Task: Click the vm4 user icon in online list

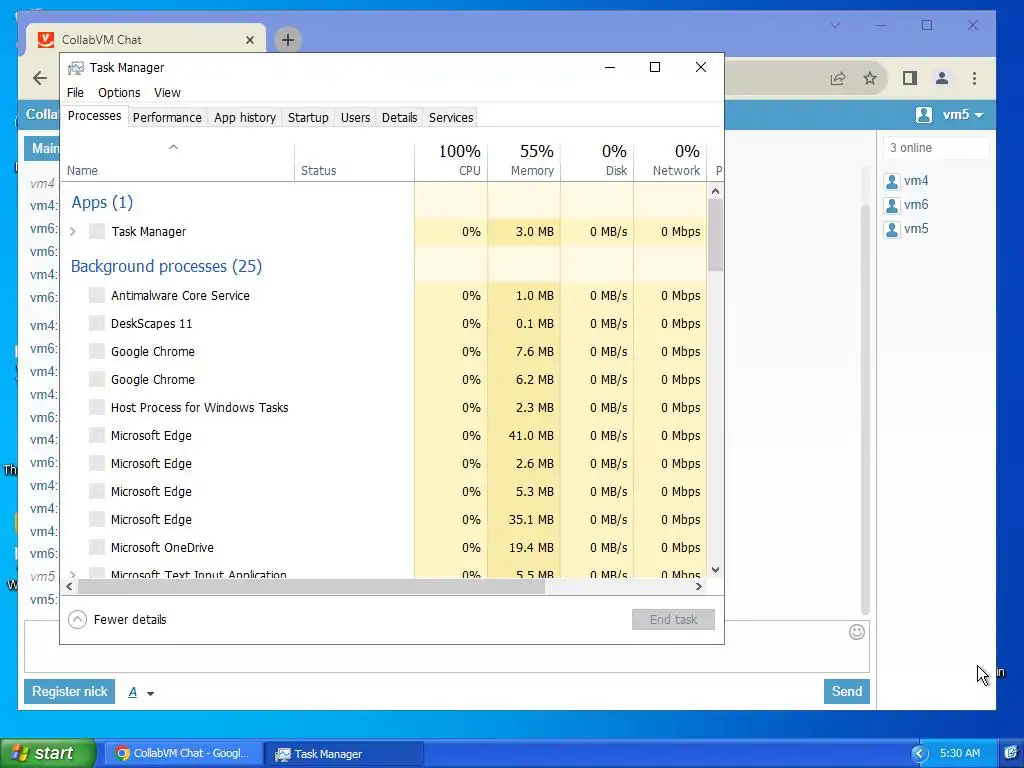Action: pos(892,181)
